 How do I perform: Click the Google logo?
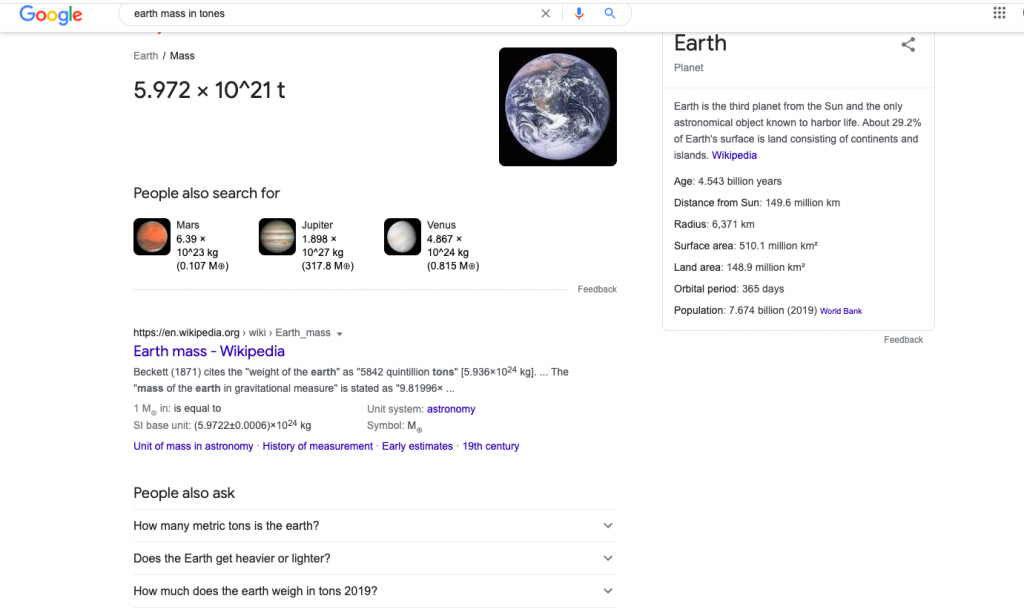pyautogui.click(x=50, y=15)
